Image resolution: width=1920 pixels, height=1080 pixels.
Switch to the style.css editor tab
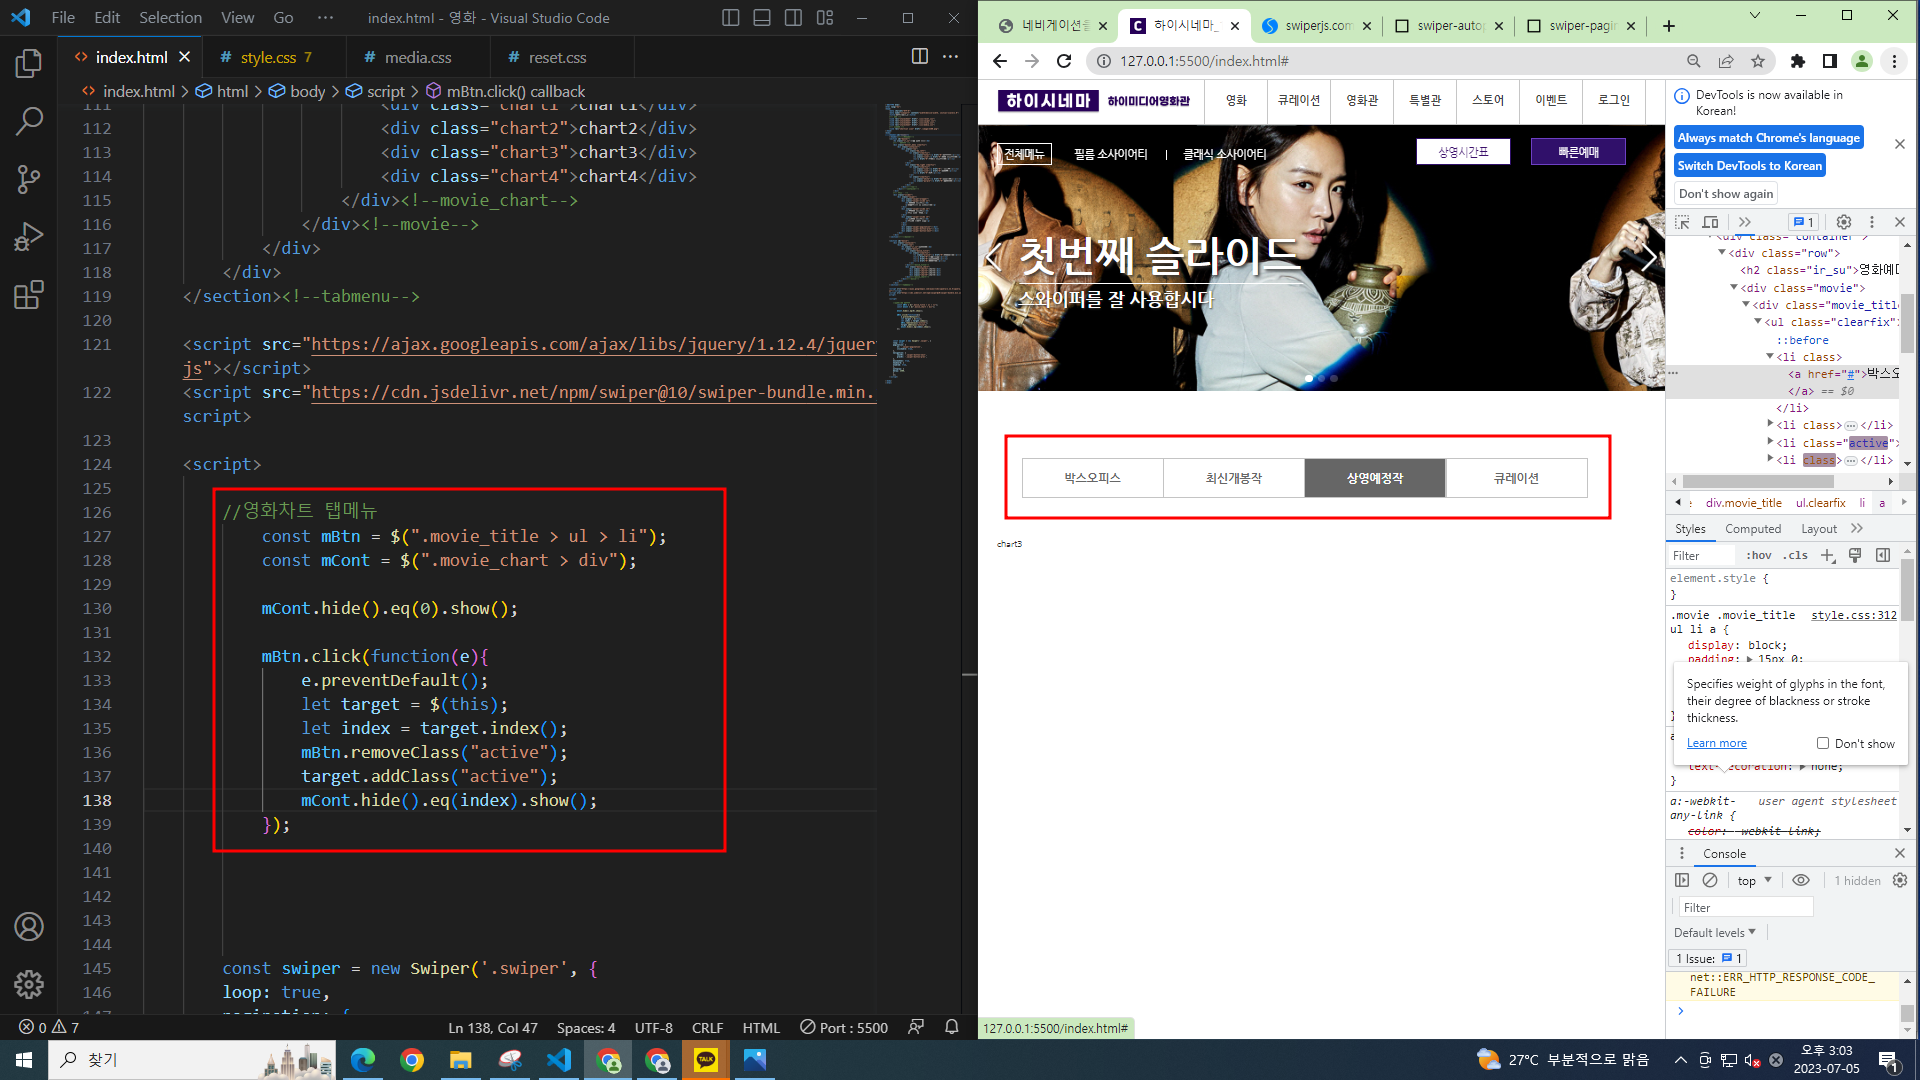(x=268, y=57)
